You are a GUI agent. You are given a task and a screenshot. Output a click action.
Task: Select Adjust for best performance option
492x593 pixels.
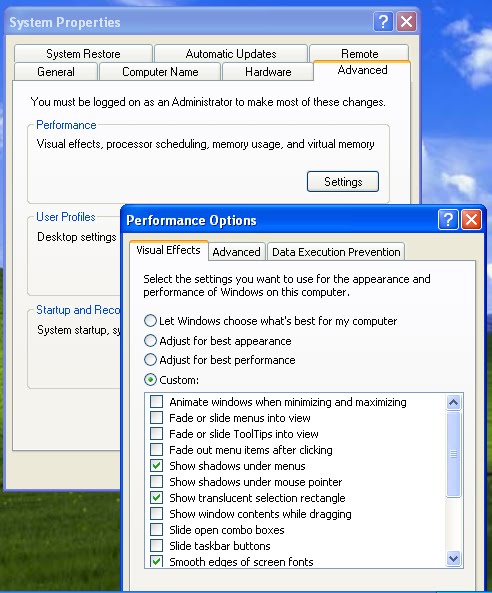[151, 360]
